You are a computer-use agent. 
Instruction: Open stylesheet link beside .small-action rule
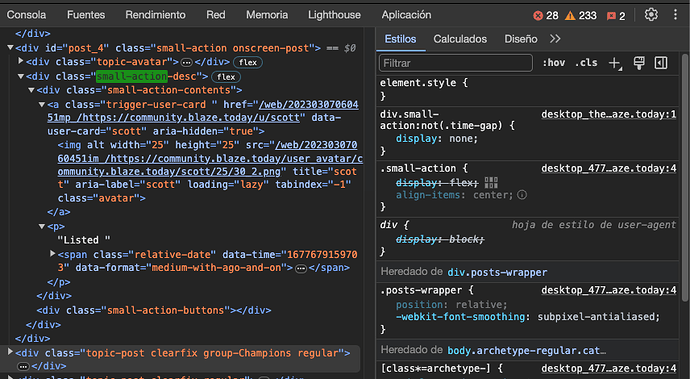(x=609, y=169)
